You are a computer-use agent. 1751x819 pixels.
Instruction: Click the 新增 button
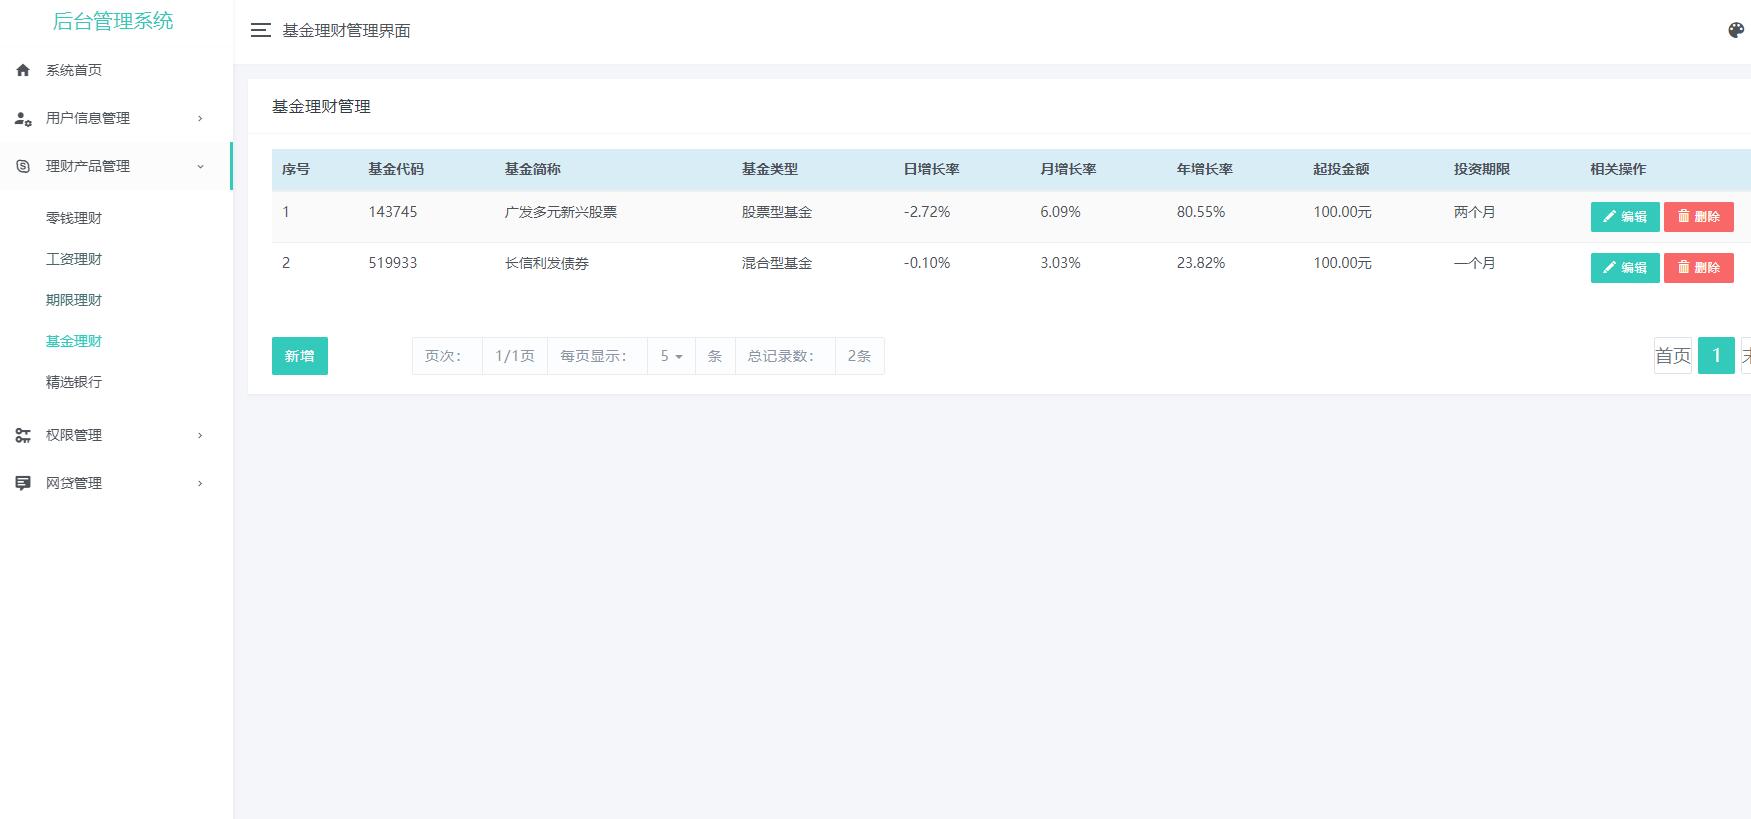(x=300, y=356)
